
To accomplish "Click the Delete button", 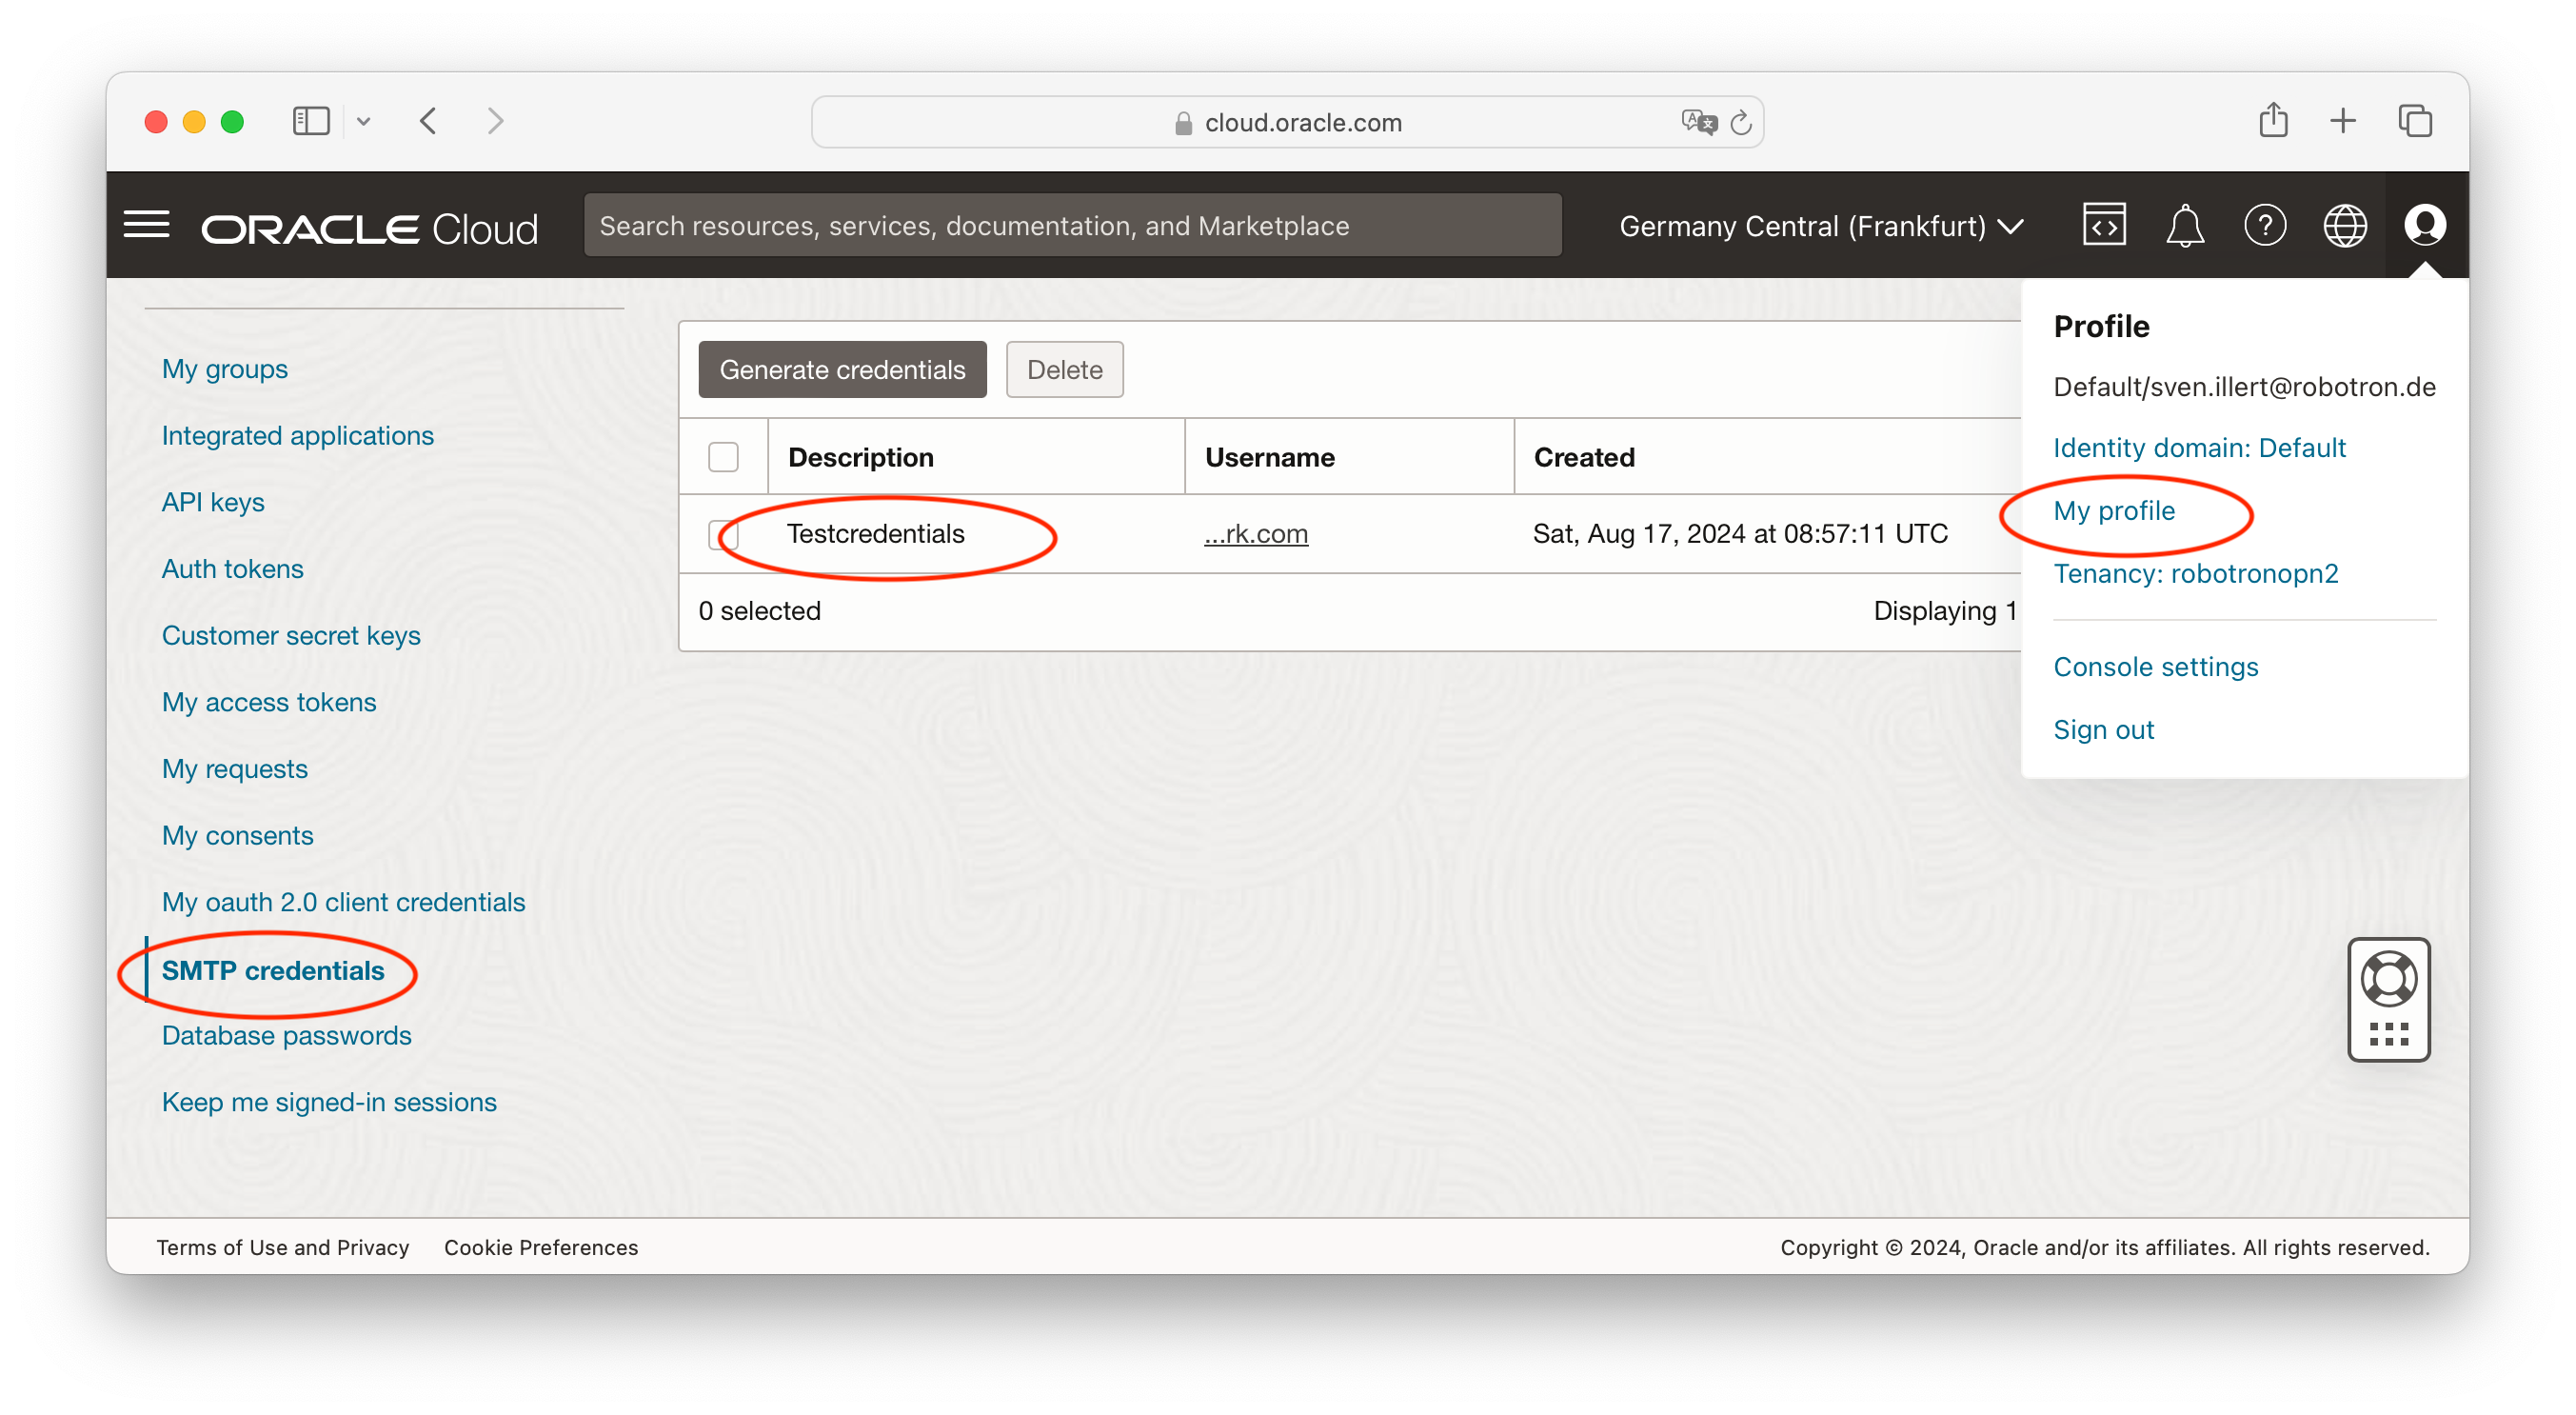I will [1064, 369].
